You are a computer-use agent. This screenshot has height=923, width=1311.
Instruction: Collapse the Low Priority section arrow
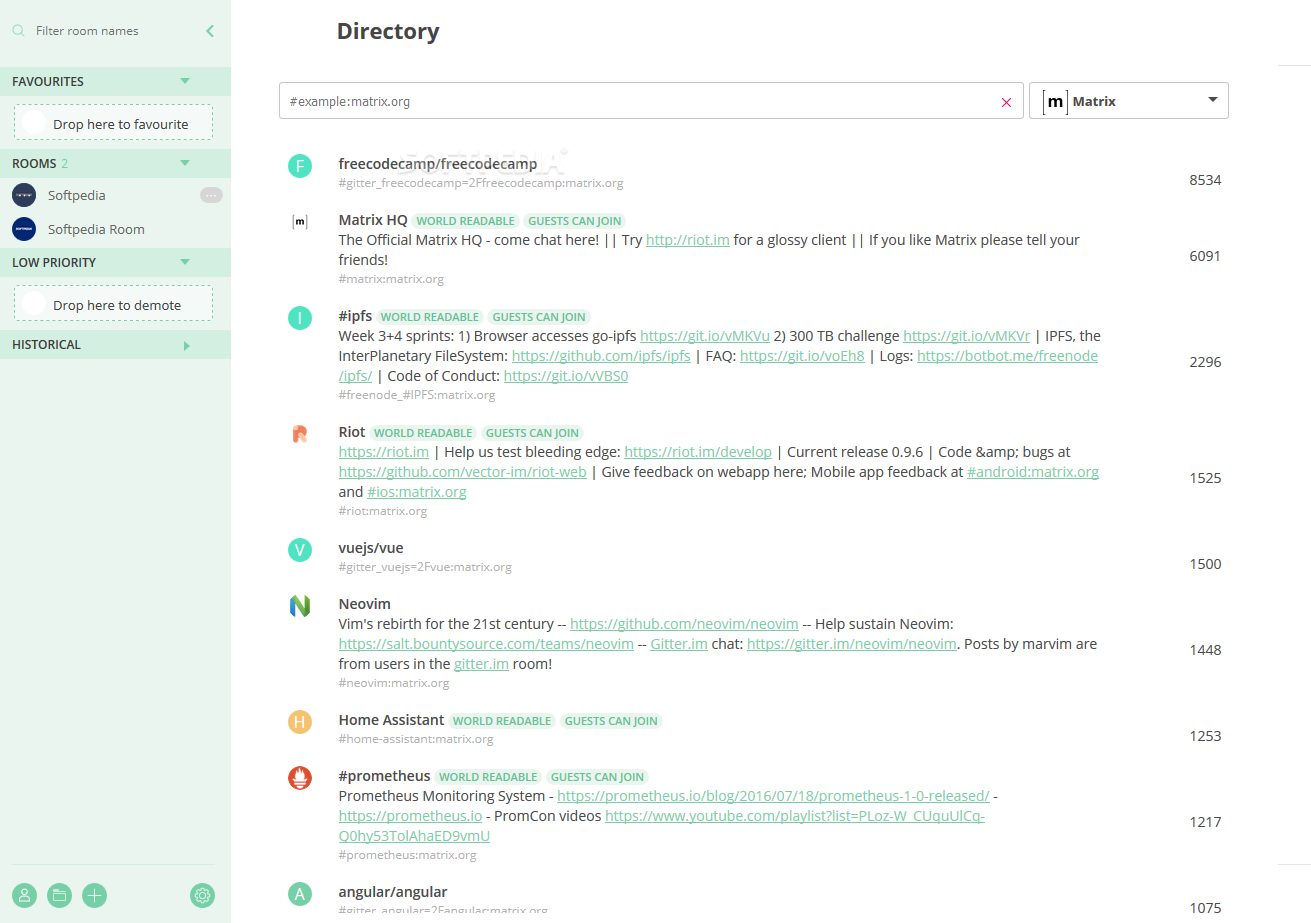185,262
